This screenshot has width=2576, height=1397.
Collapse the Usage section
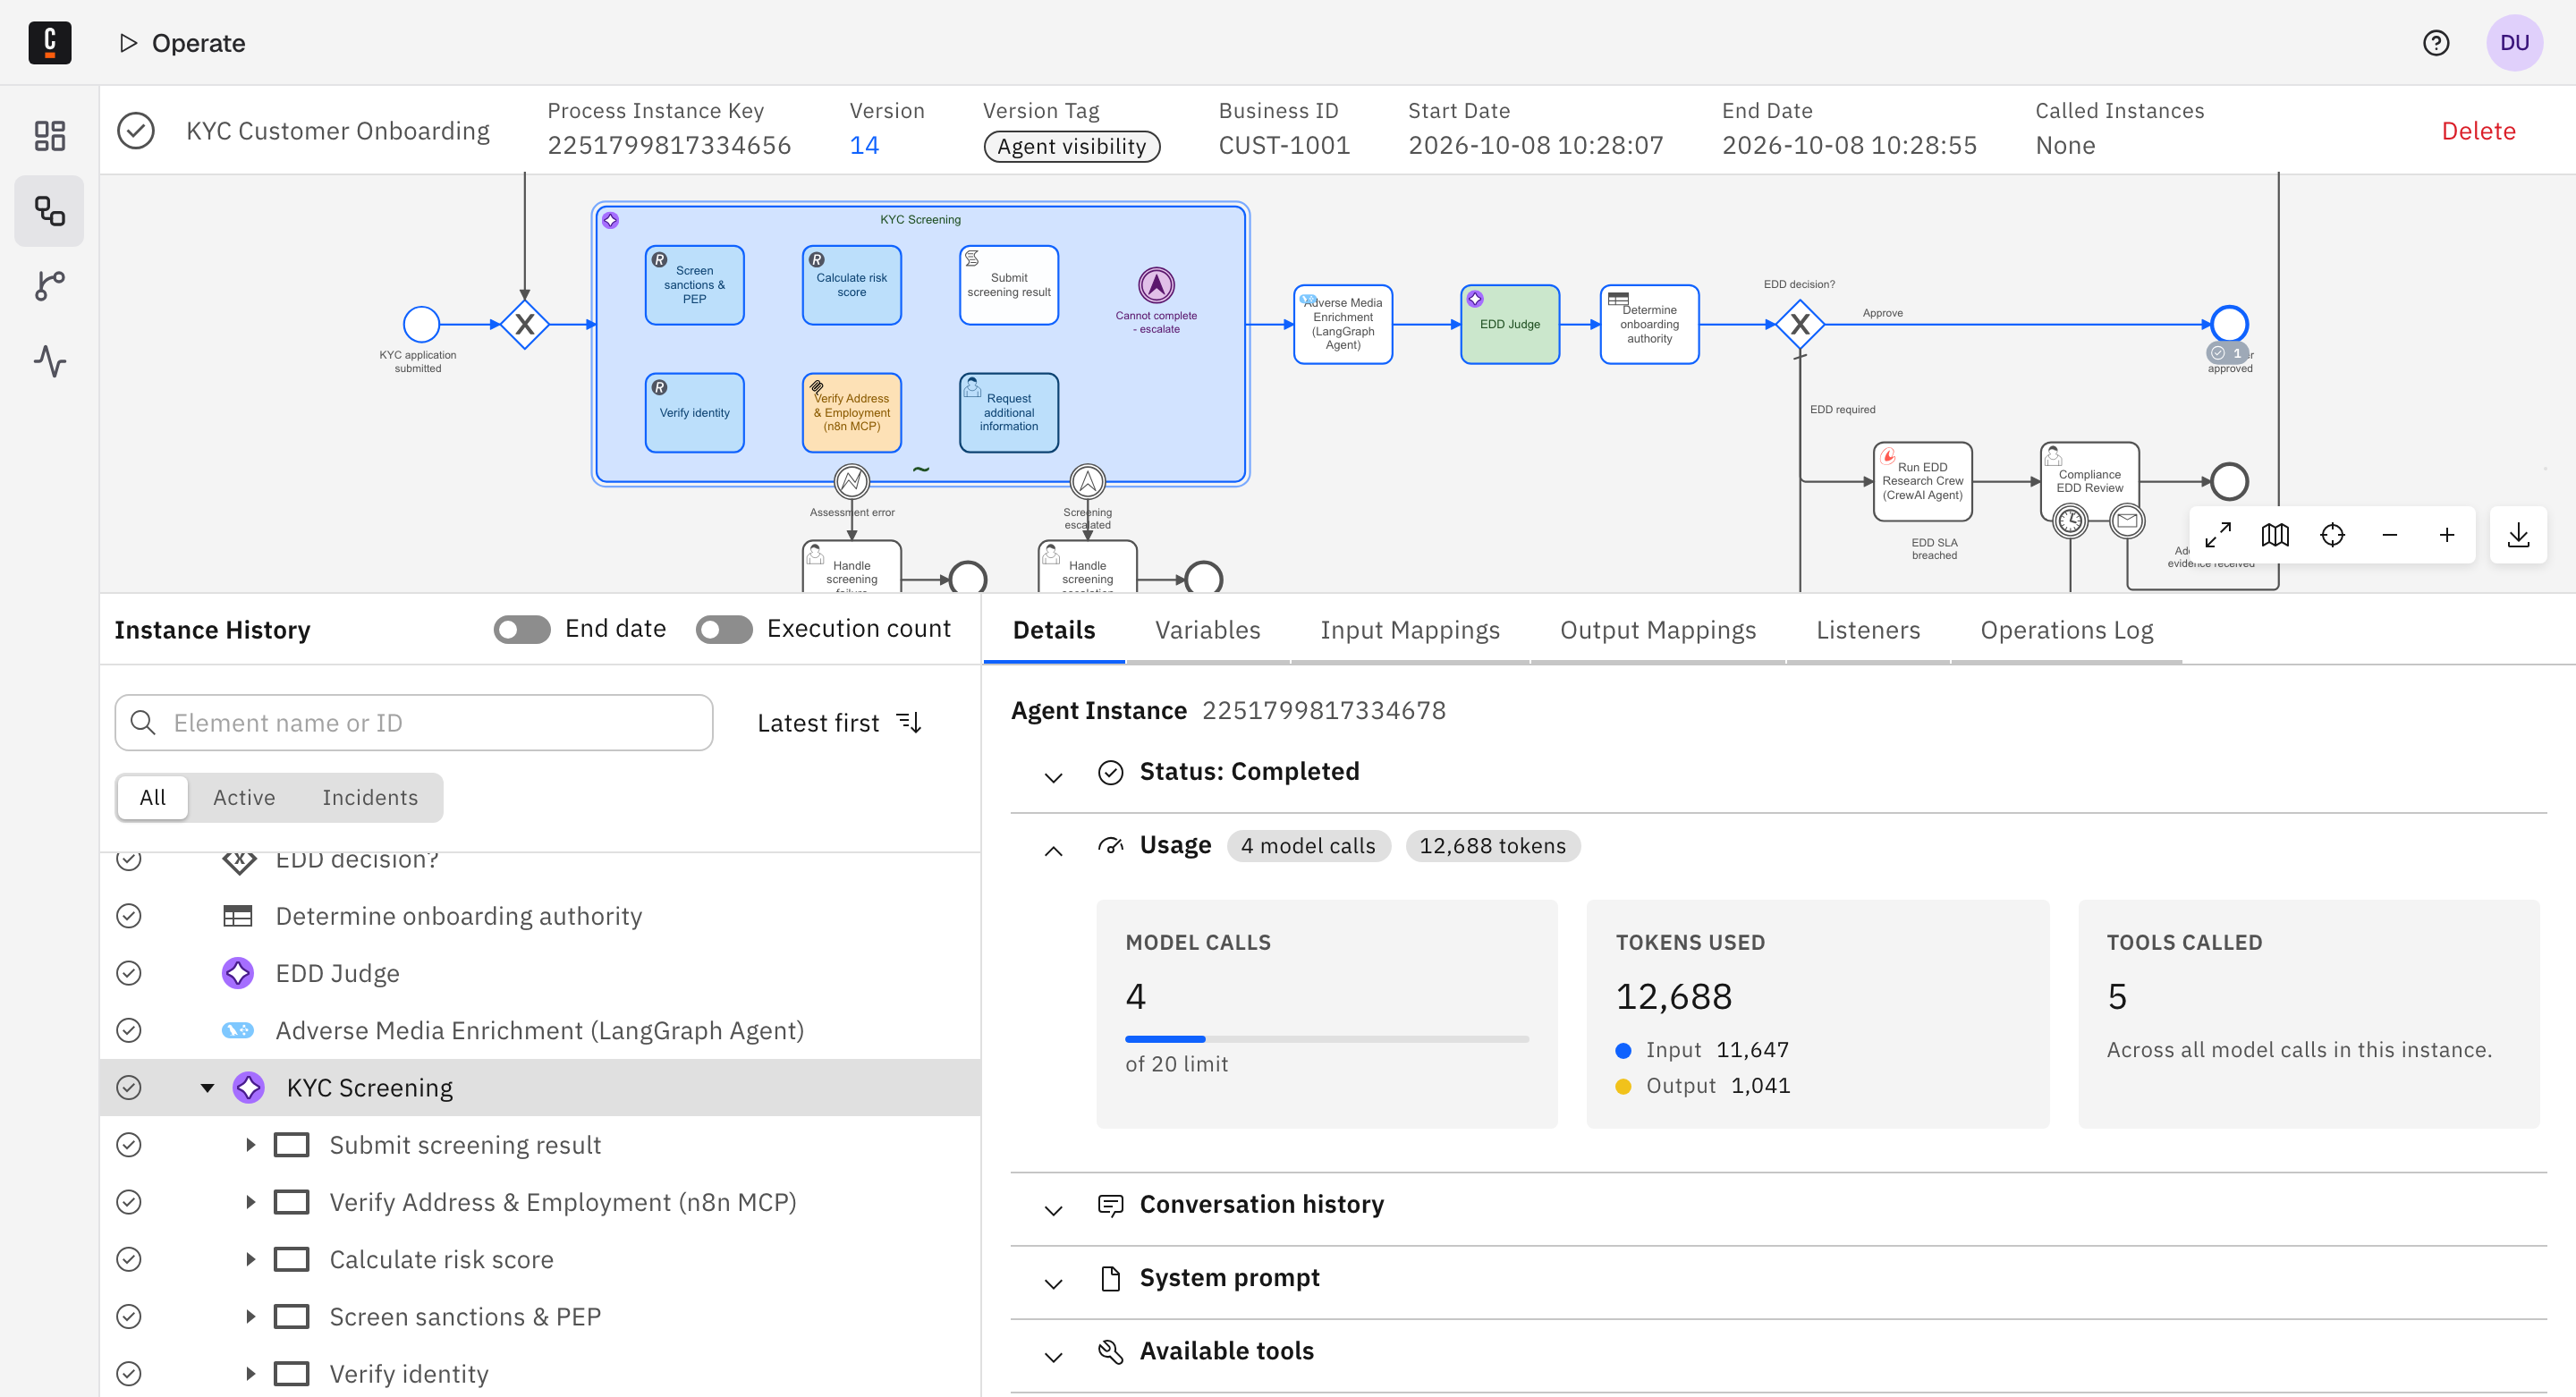(1053, 850)
